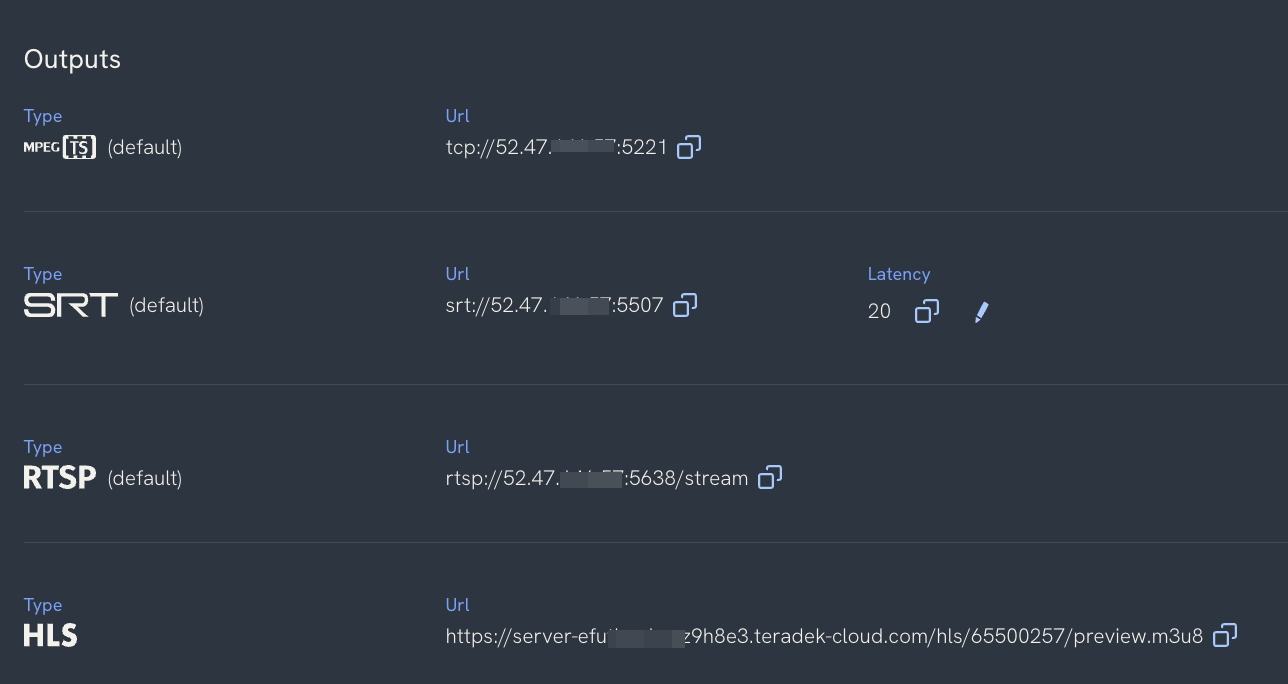Copy the HLS preview URL
Screen dimensions: 1288x684
(1225, 635)
